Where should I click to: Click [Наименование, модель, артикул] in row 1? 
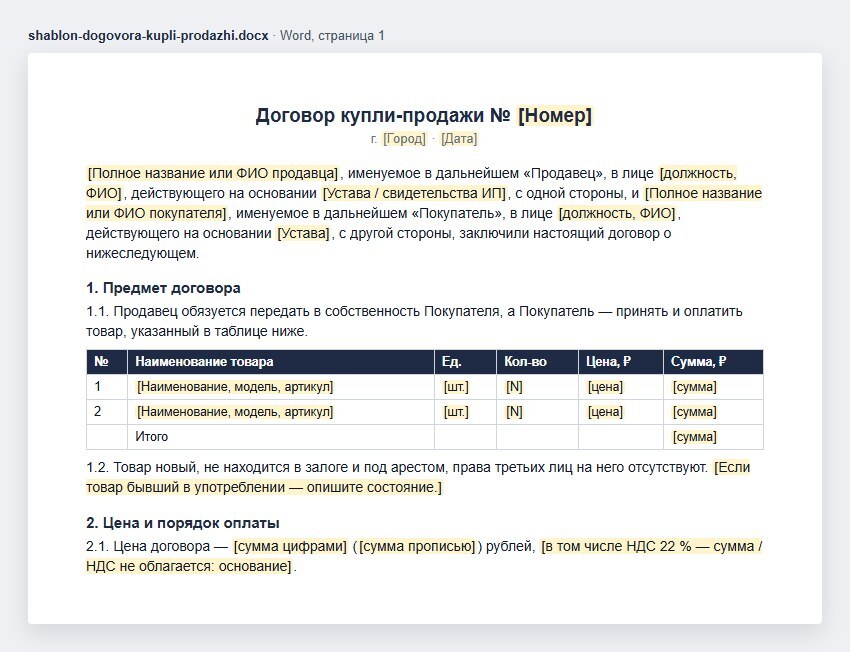tap(235, 387)
